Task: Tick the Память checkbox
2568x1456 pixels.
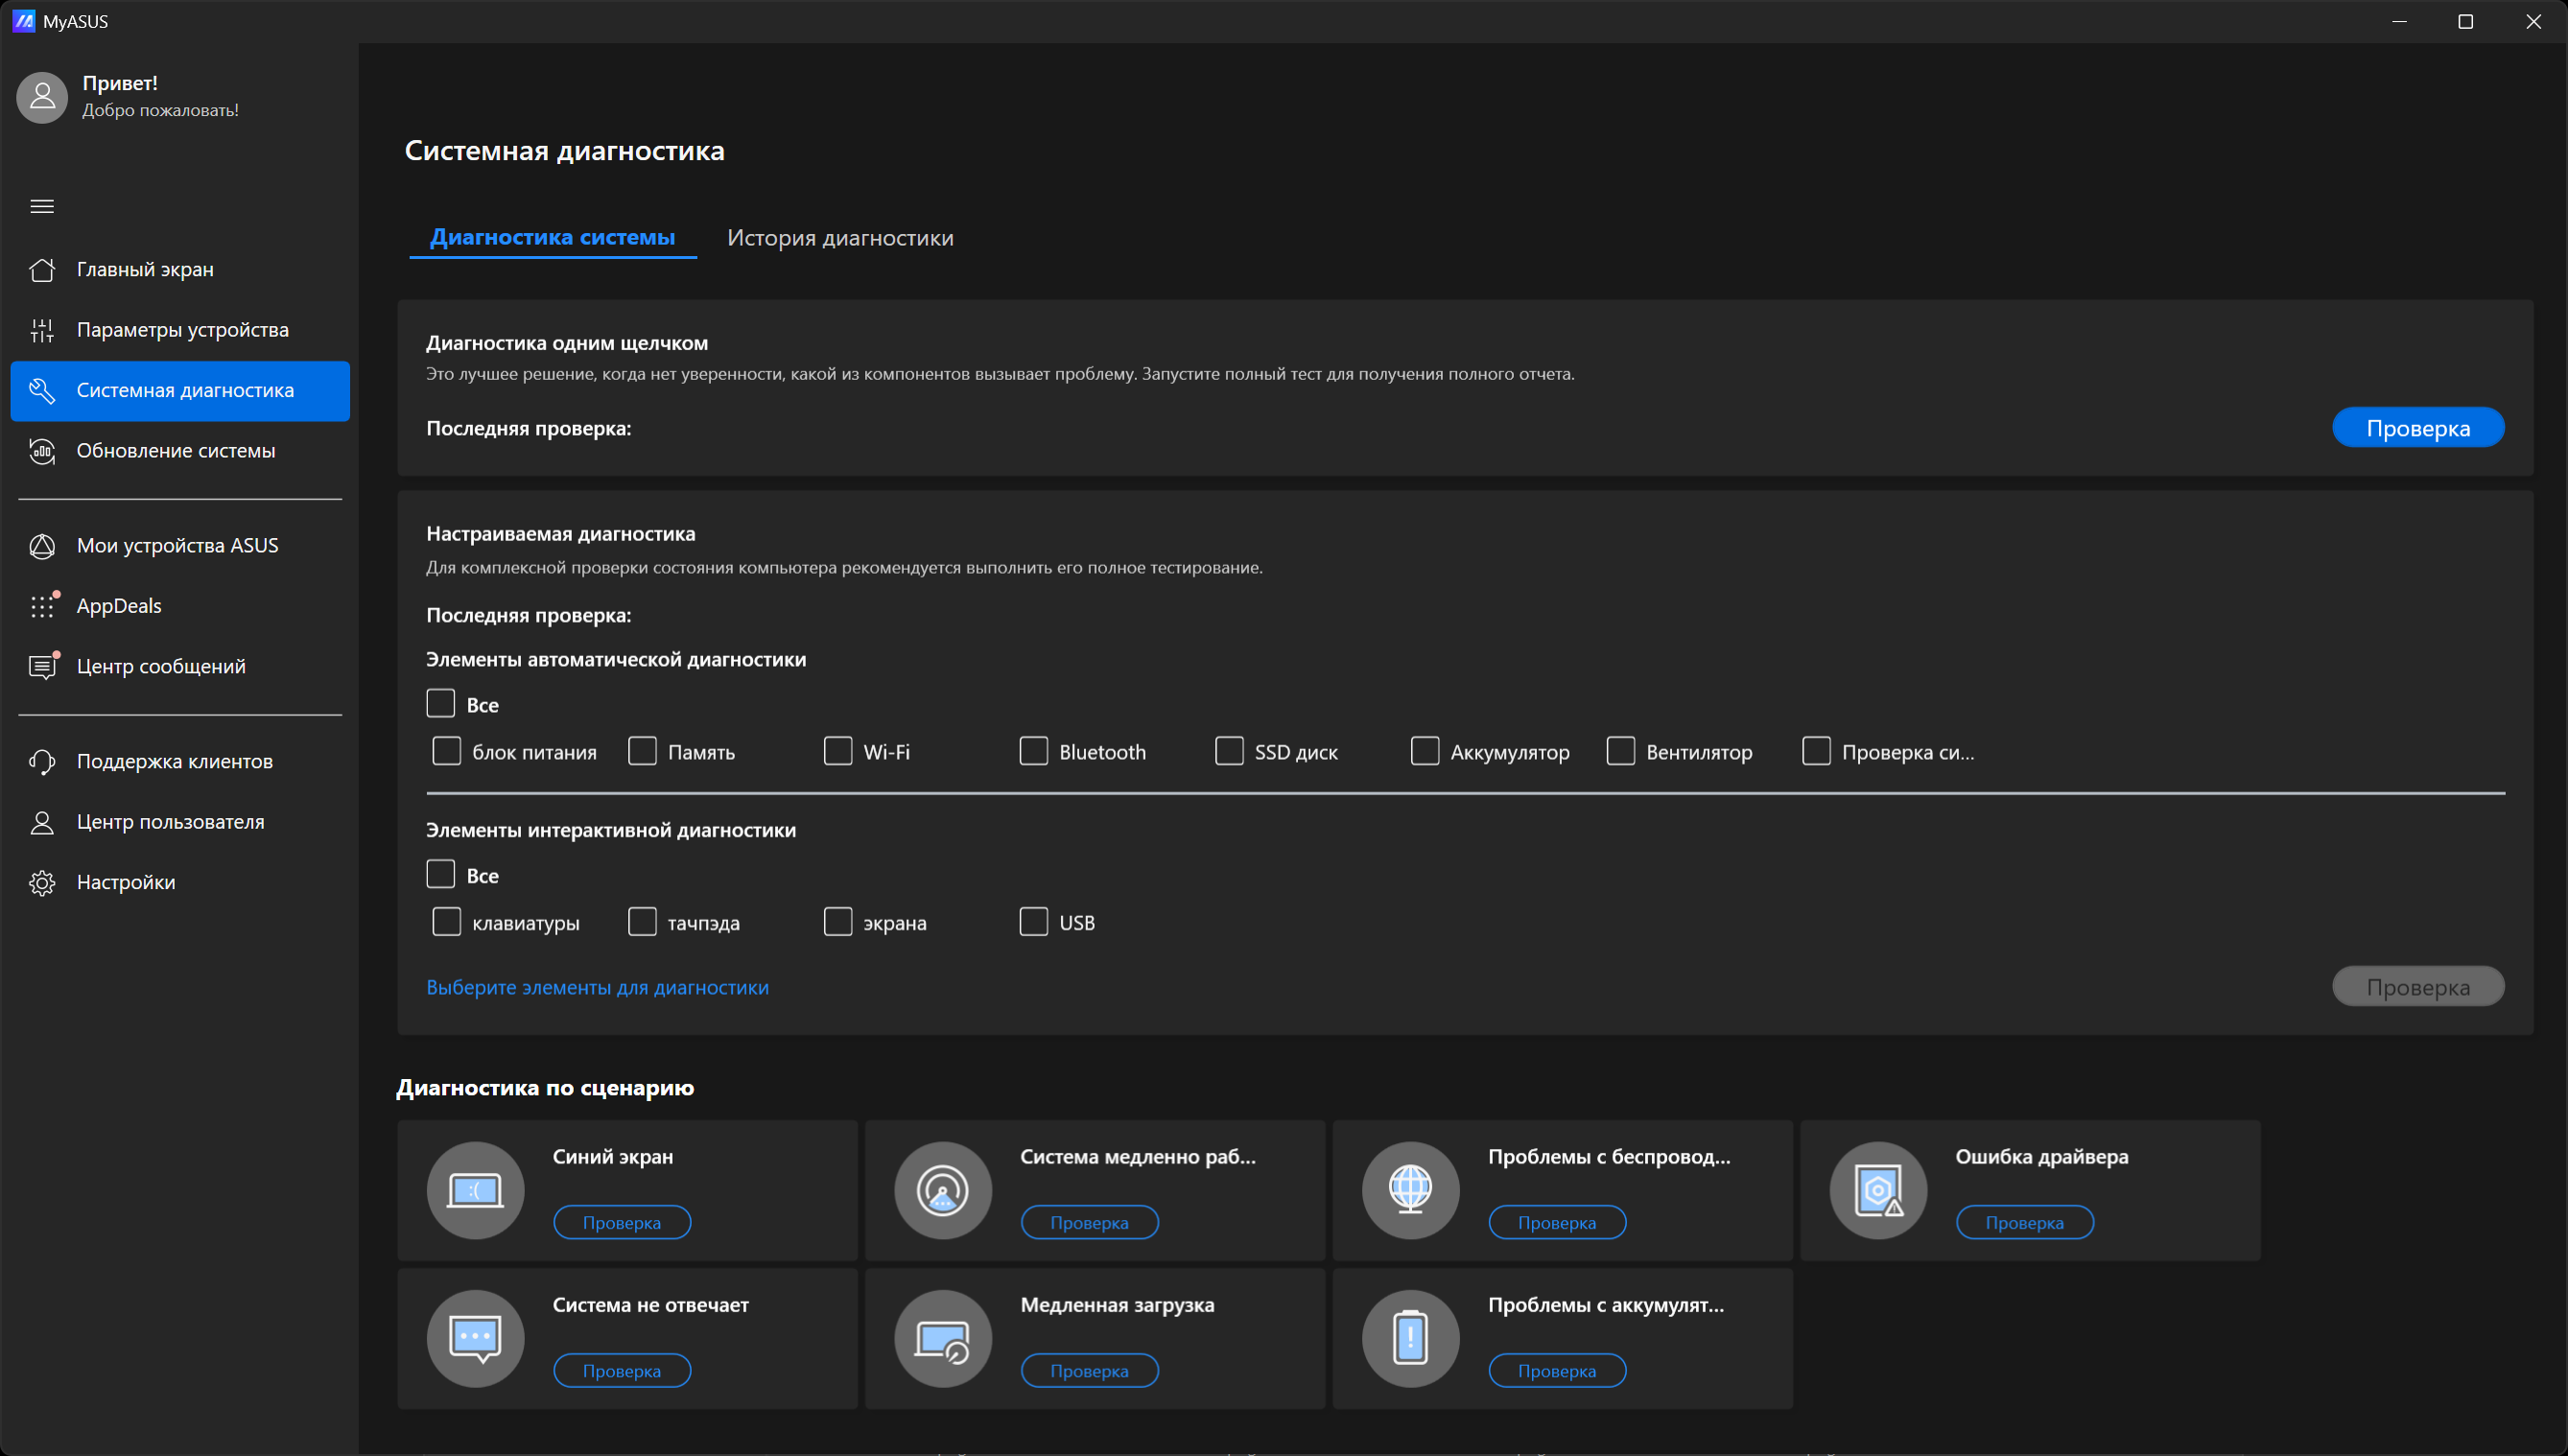Action: tap(642, 751)
